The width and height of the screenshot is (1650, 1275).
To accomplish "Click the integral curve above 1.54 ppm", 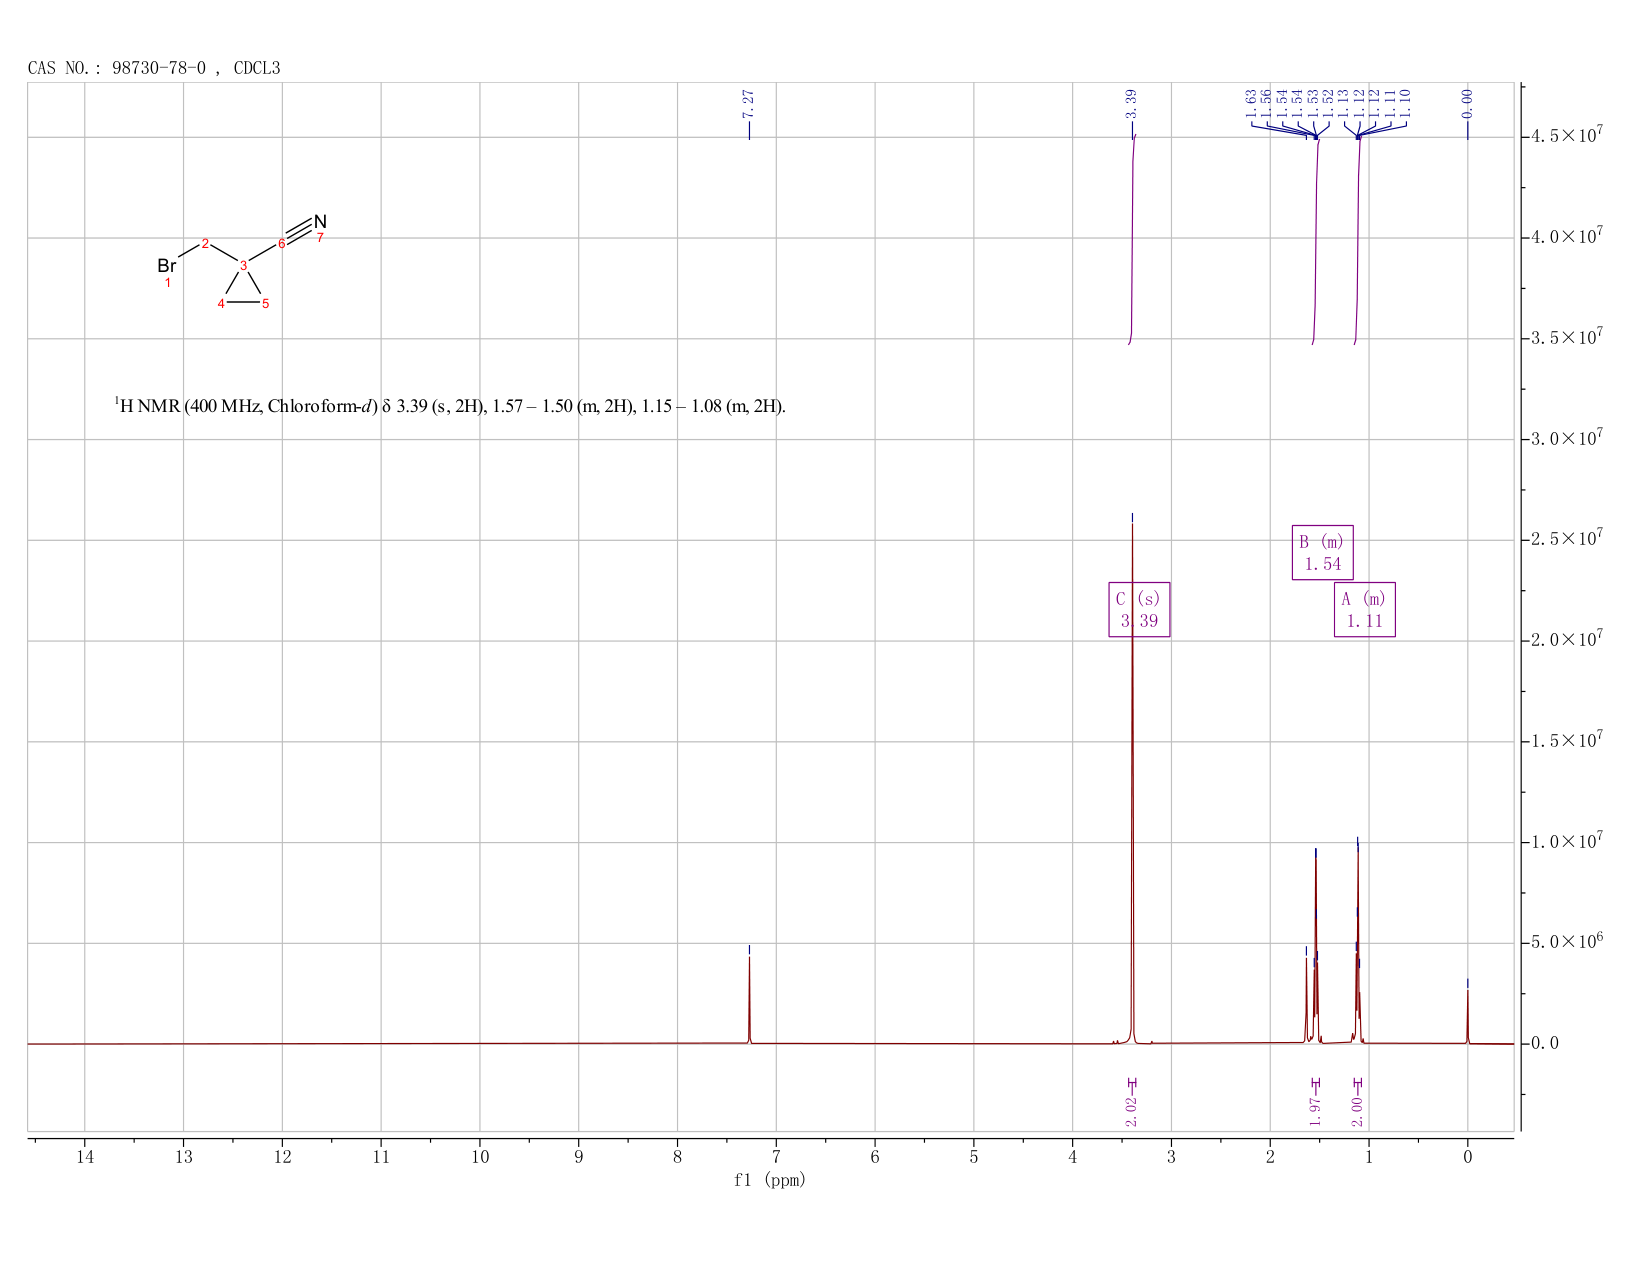I will pyautogui.click(x=1316, y=242).
